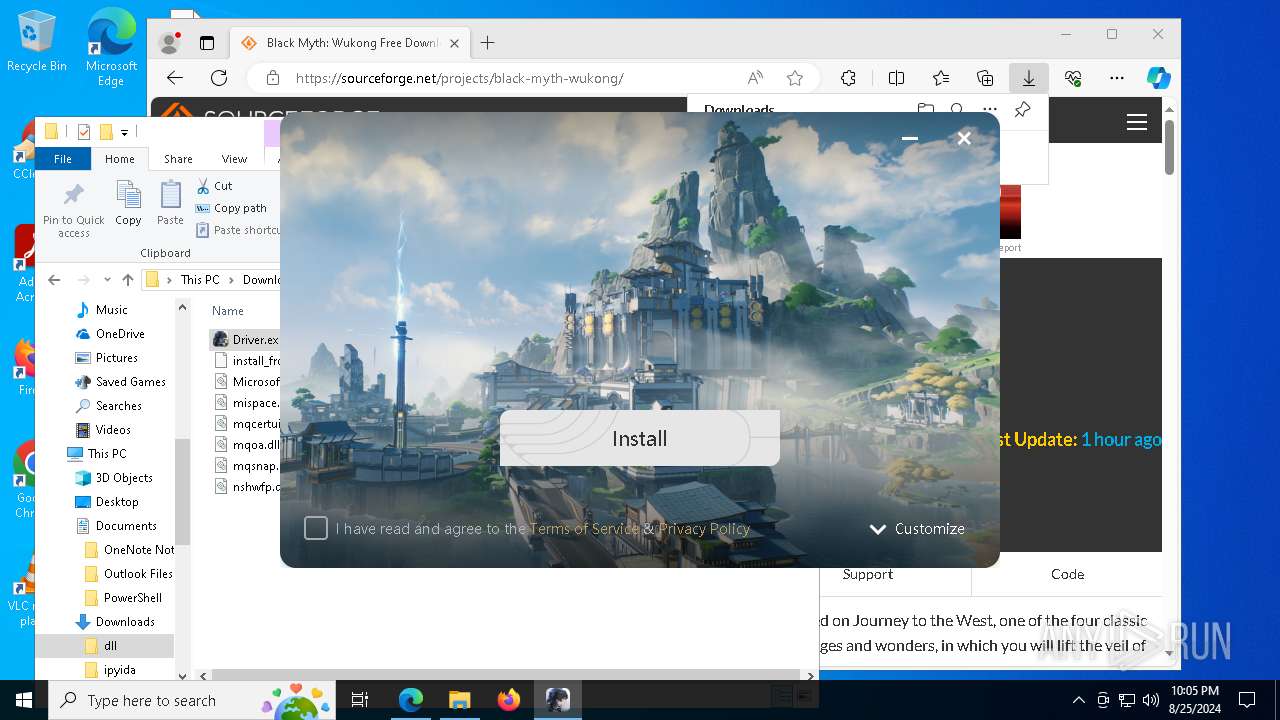Refresh the Edge page

coord(219,78)
